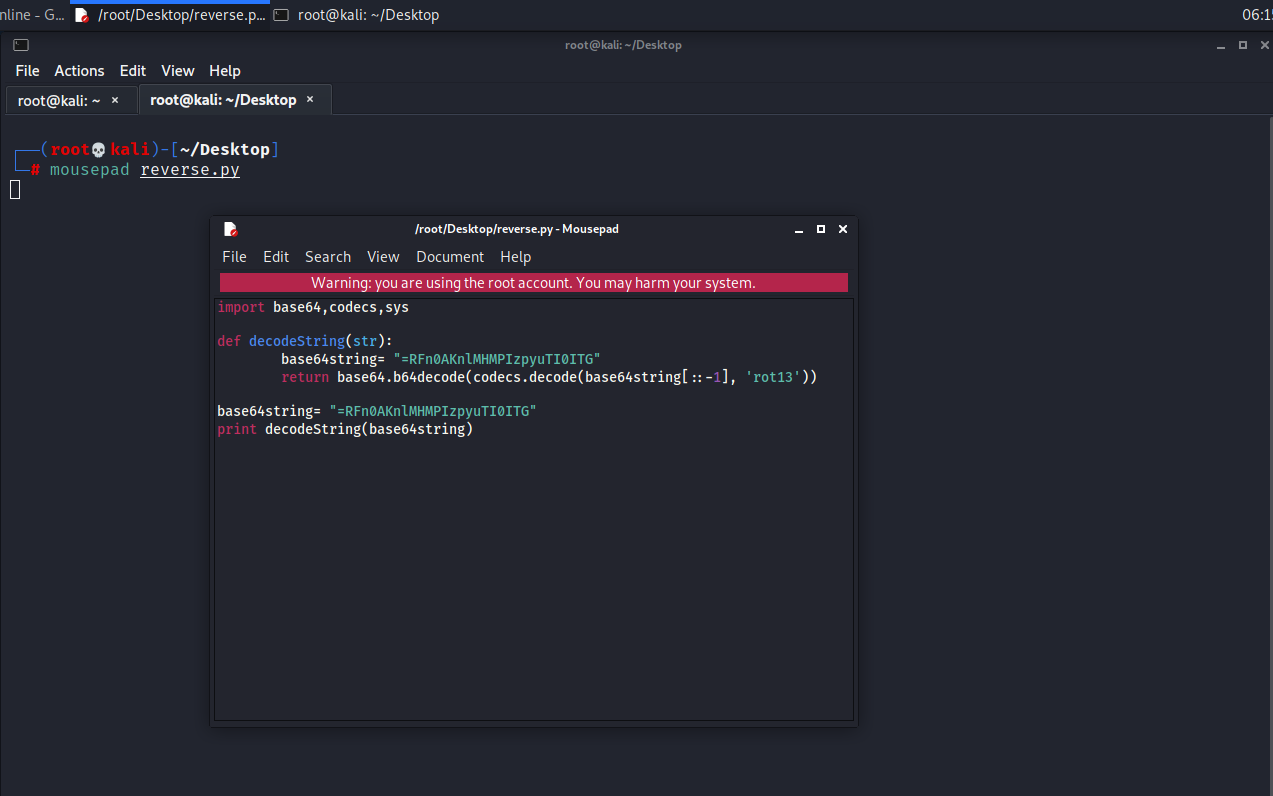The image size is (1273, 796).
Task: Close the "root@kali: ~/Desktop" tab with its X
Action: (310, 100)
